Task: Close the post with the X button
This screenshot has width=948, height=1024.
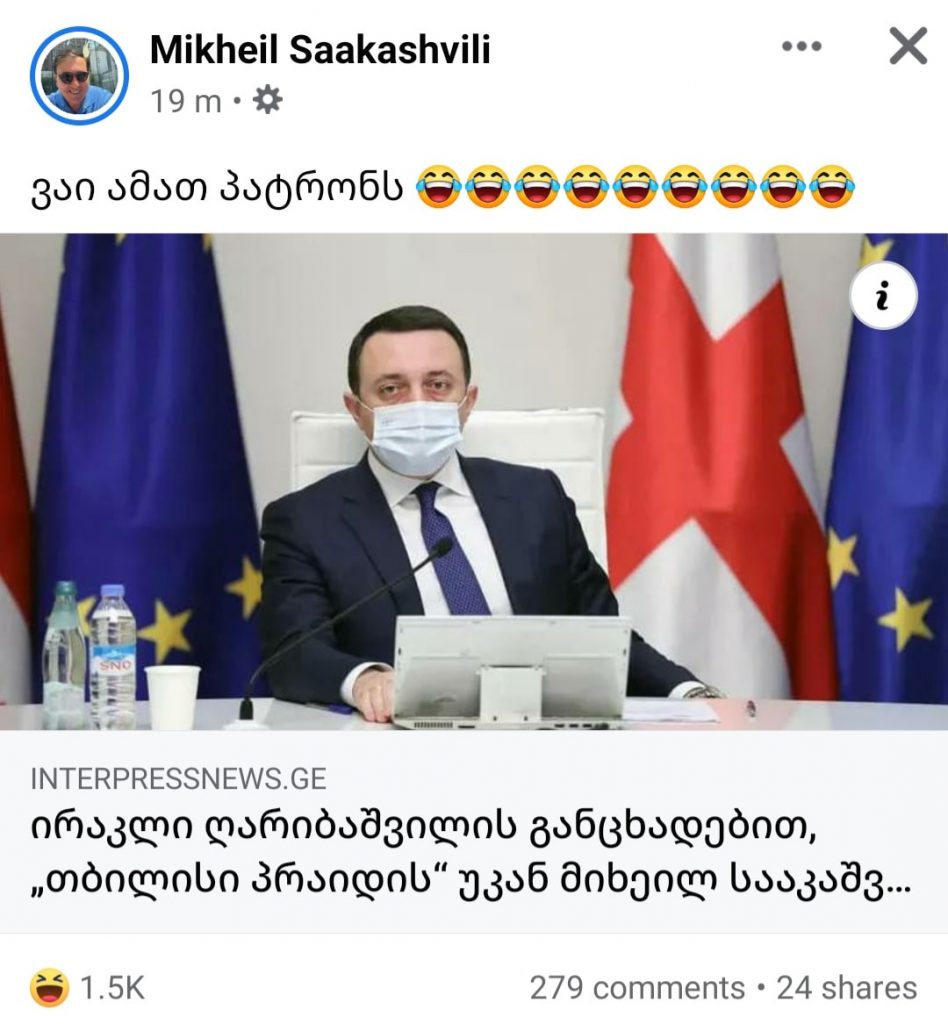Action: (x=908, y=46)
